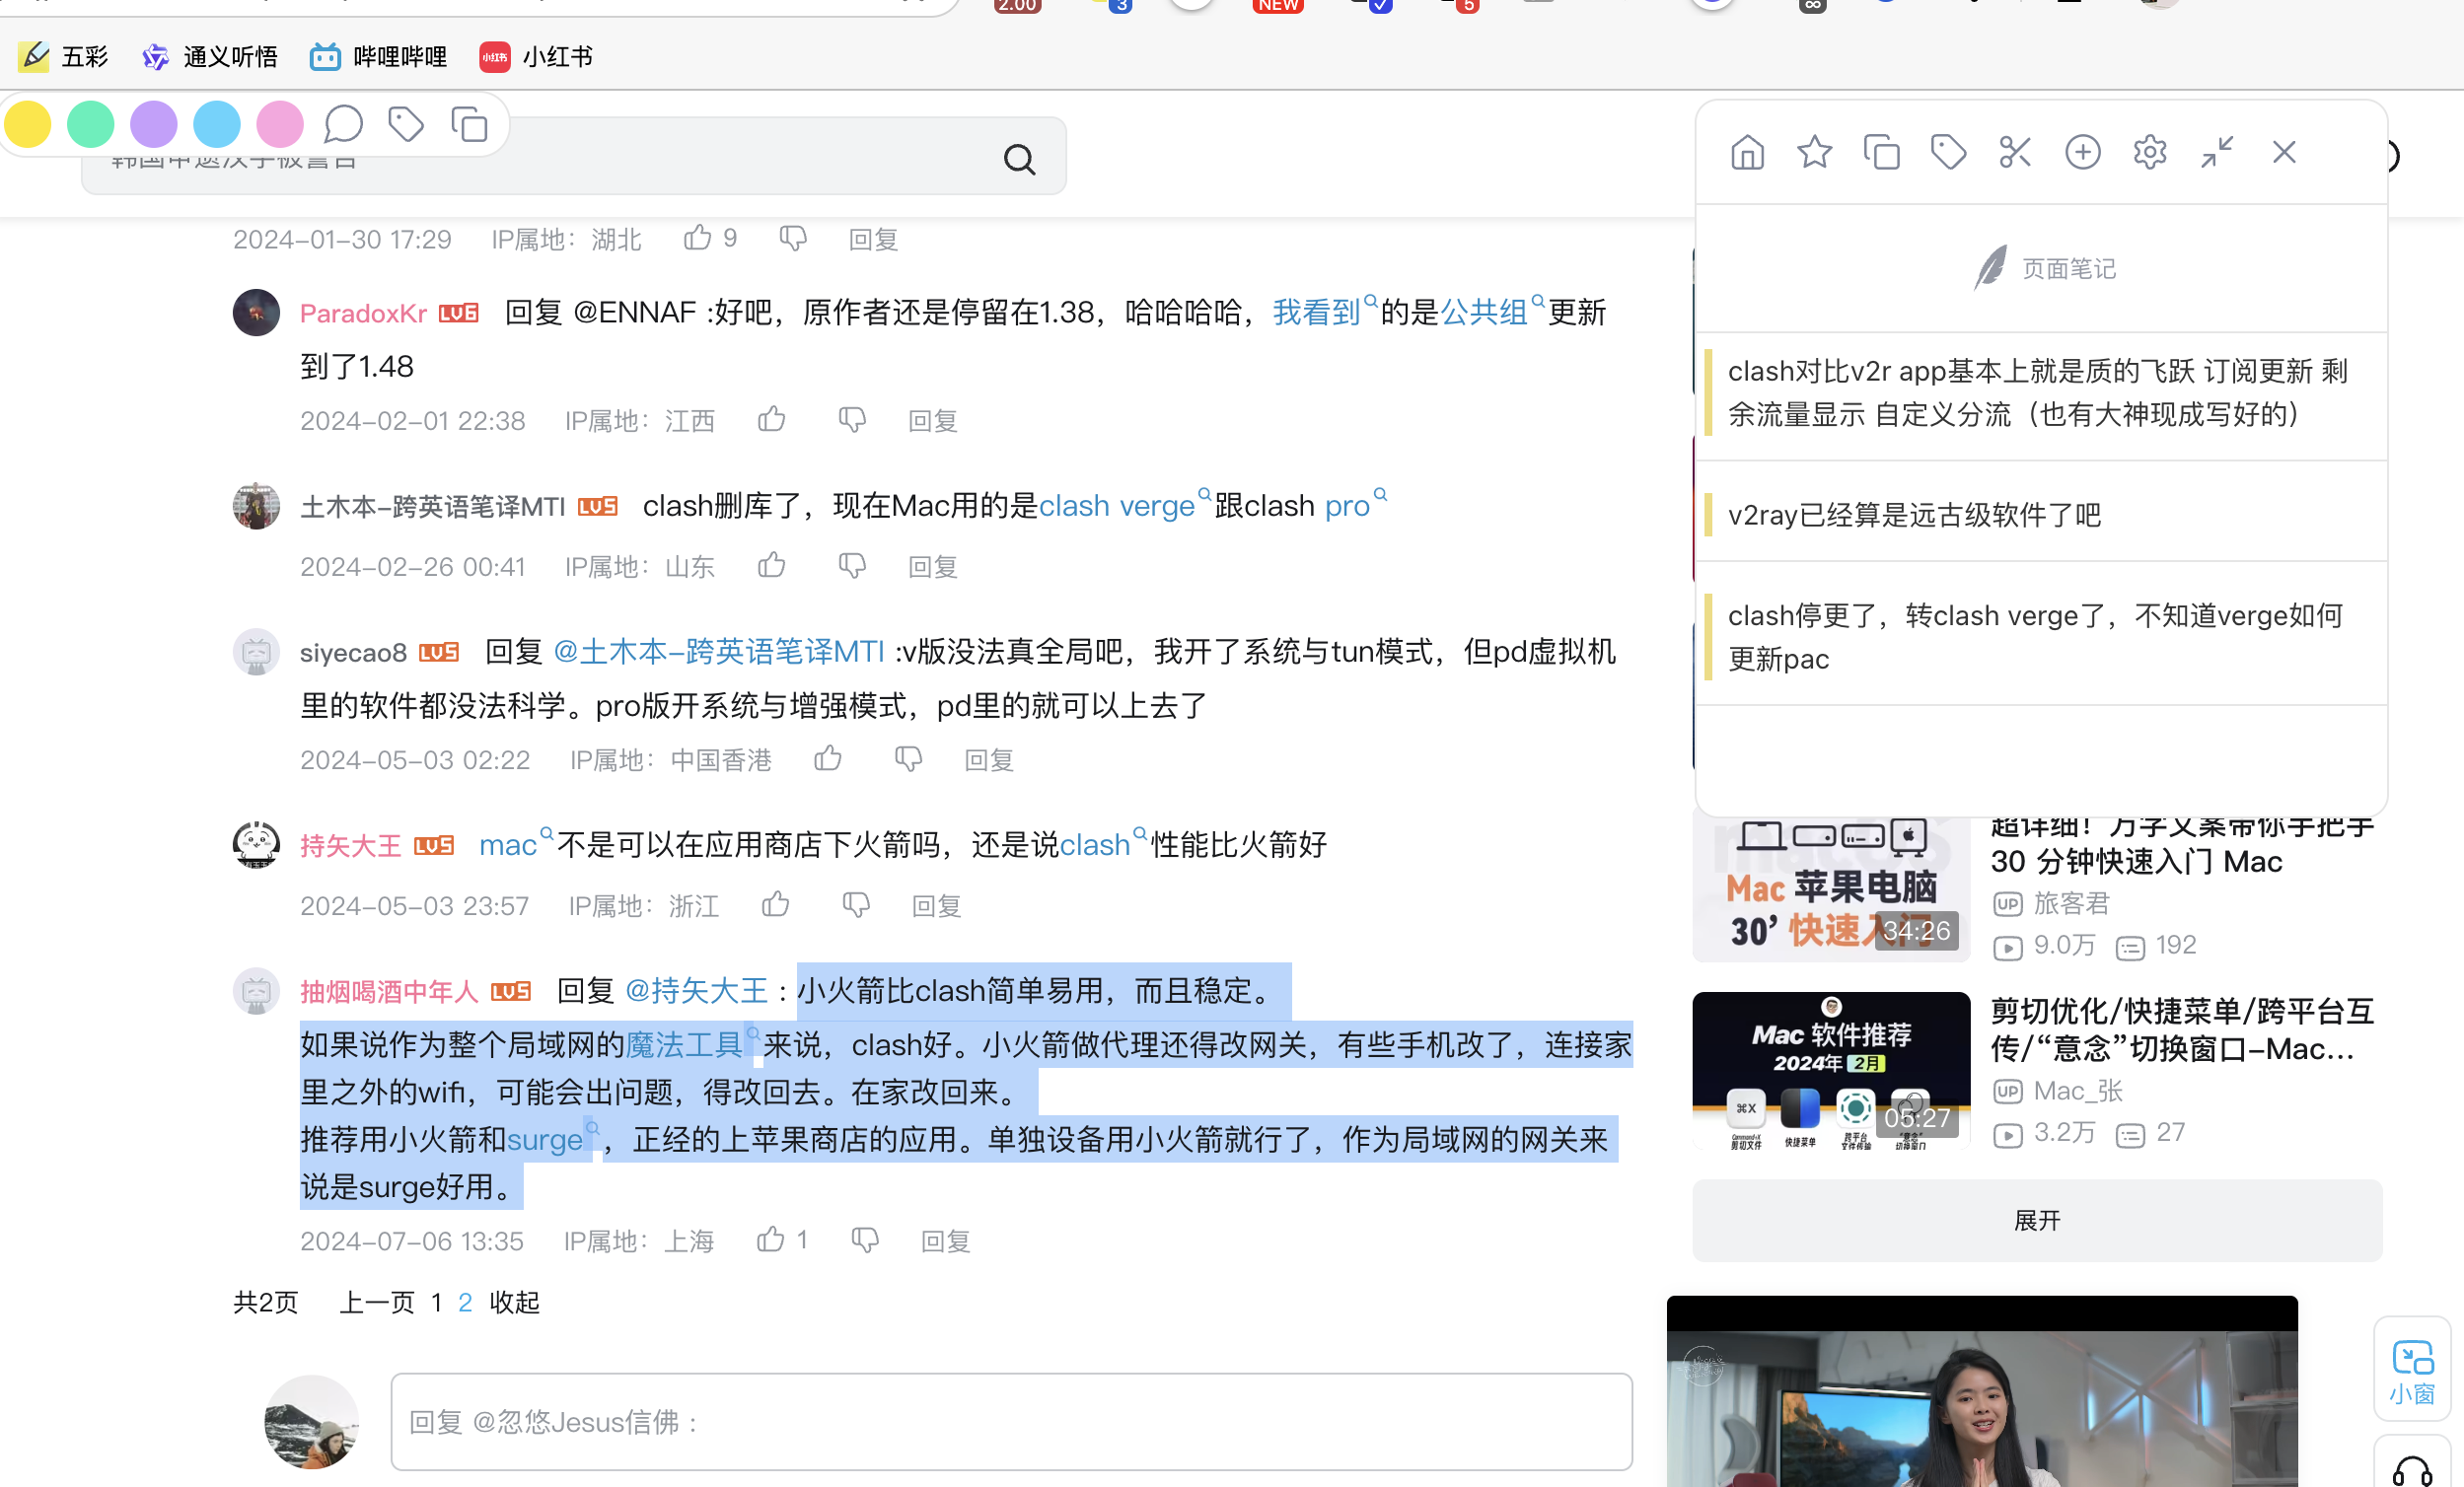Close the notes panel
Image resolution: width=2464 pixels, height=1487 pixels.
2283,153
